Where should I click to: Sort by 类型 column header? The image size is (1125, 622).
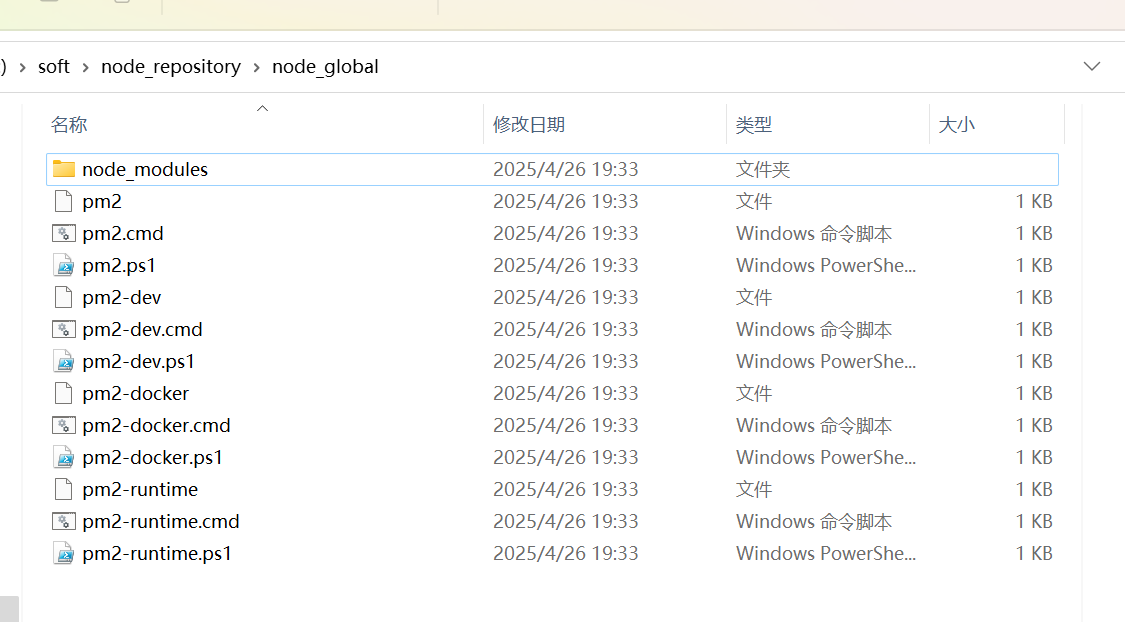[753, 125]
